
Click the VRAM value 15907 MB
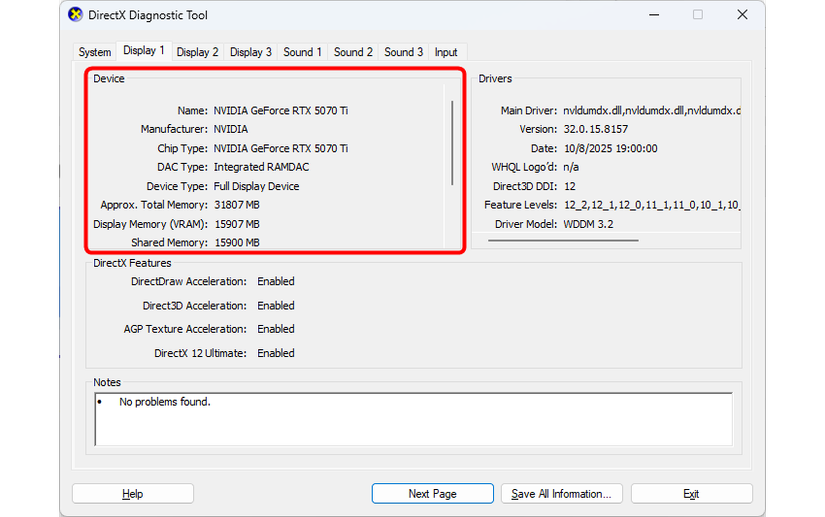click(x=237, y=224)
